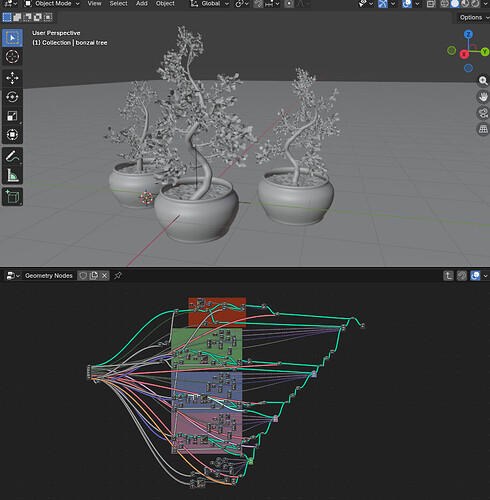
Task: Click the green Y axis gizmo ball
Action: coord(485,52)
